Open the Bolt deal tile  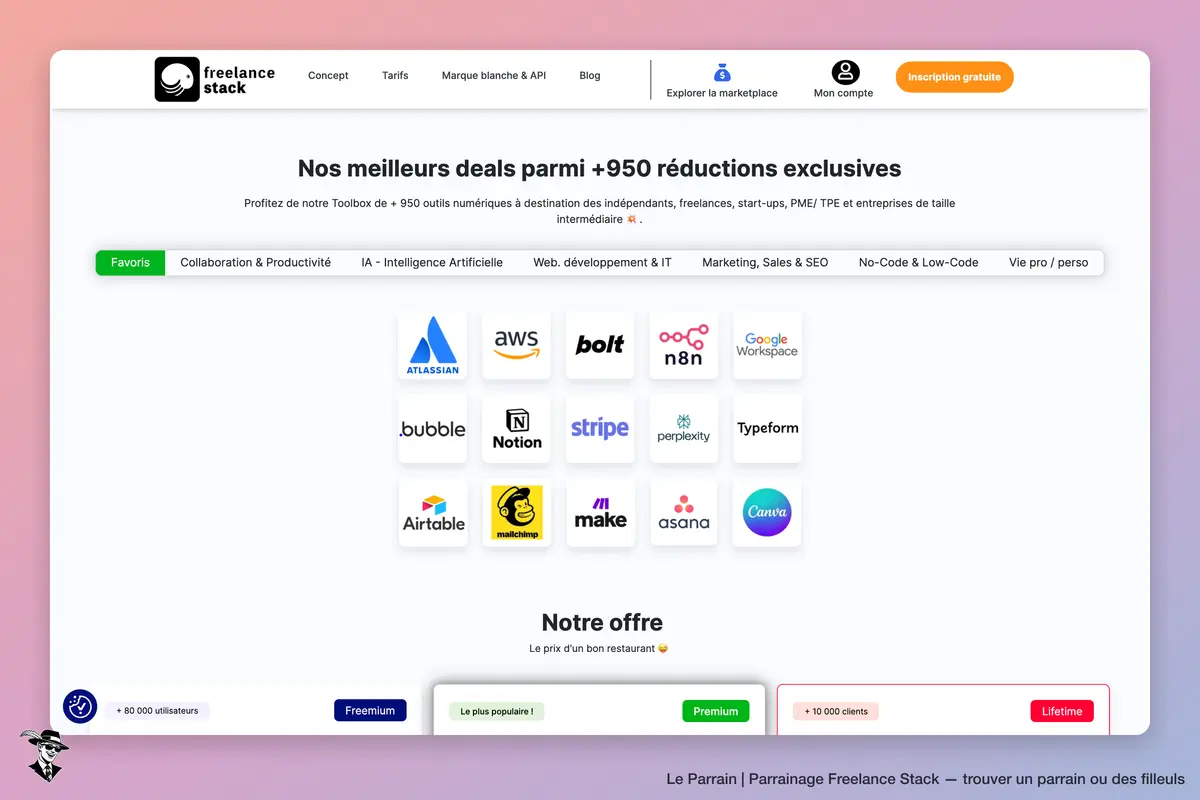pyautogui.click(x=600, y=345)
